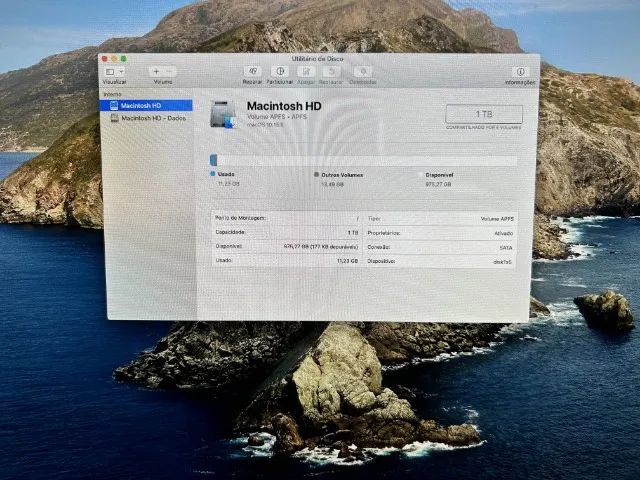Zoom the window with green button
This screenshot has height=480, width=640.
pyautogui.click(x=123, y=59)
